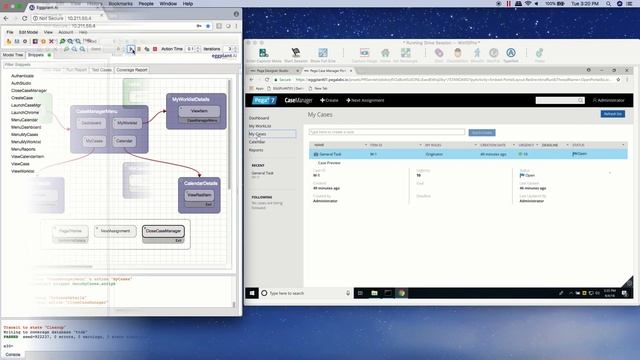Click the Chrome icon in Windows taskbar
Viewport: 640px width, 360px height.
click(x=402, y=293)
